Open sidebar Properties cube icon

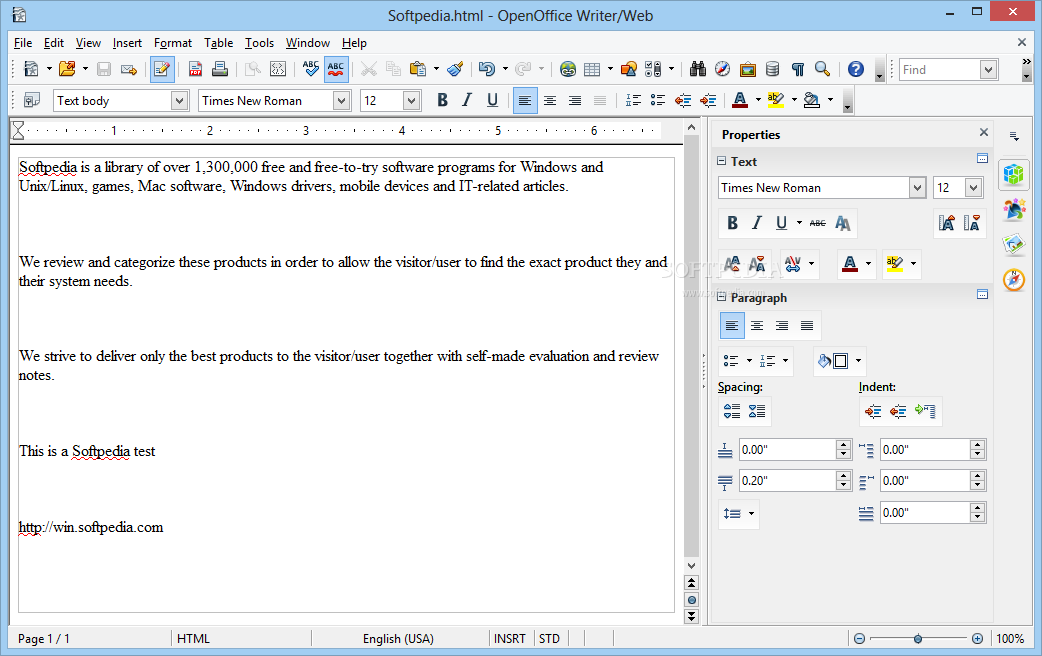[x=1014, y=175]
